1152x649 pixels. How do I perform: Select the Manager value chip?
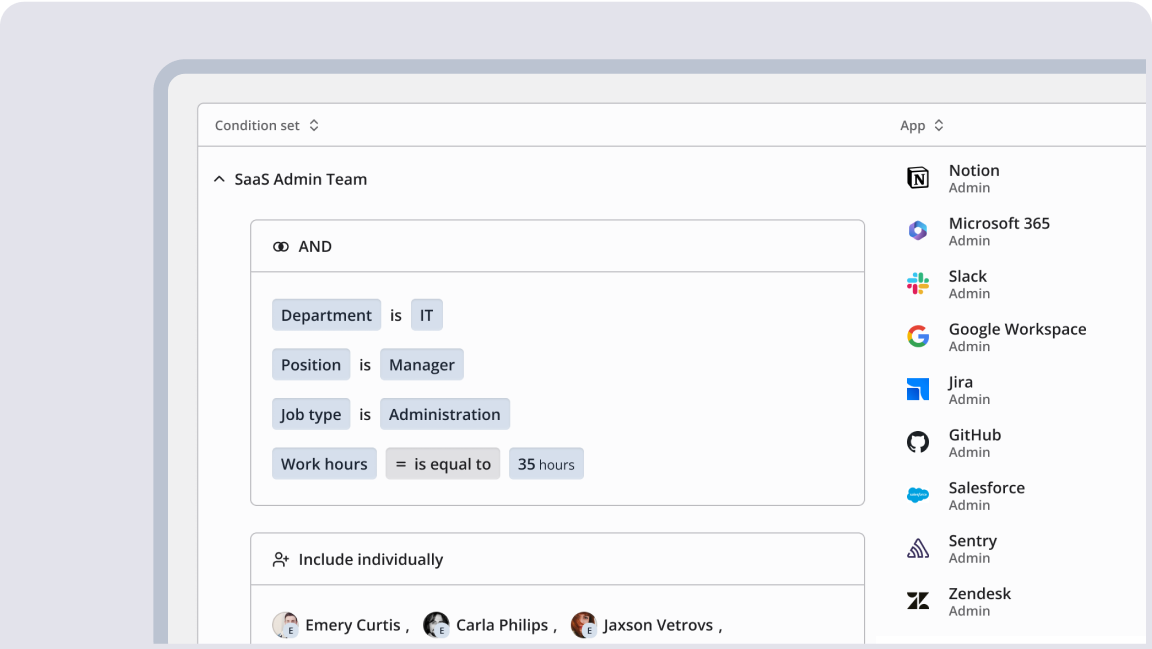421,365
